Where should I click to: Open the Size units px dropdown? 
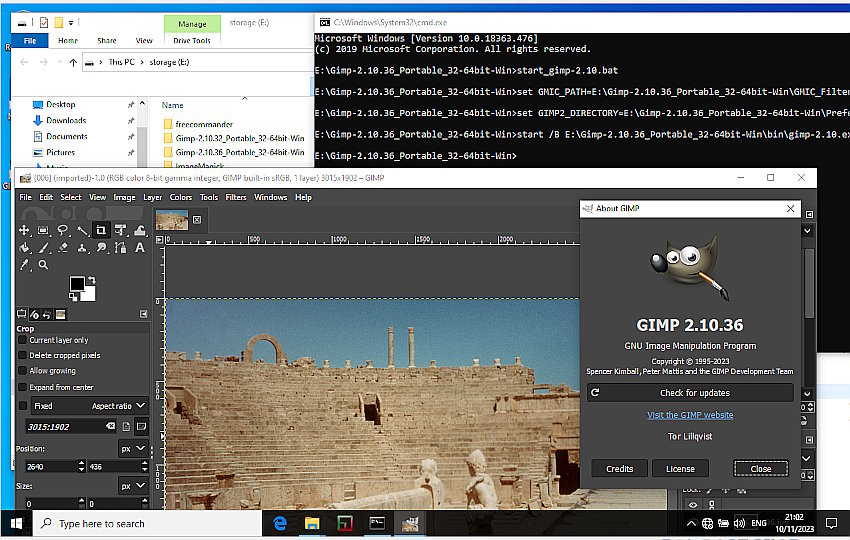click(132, 486)
